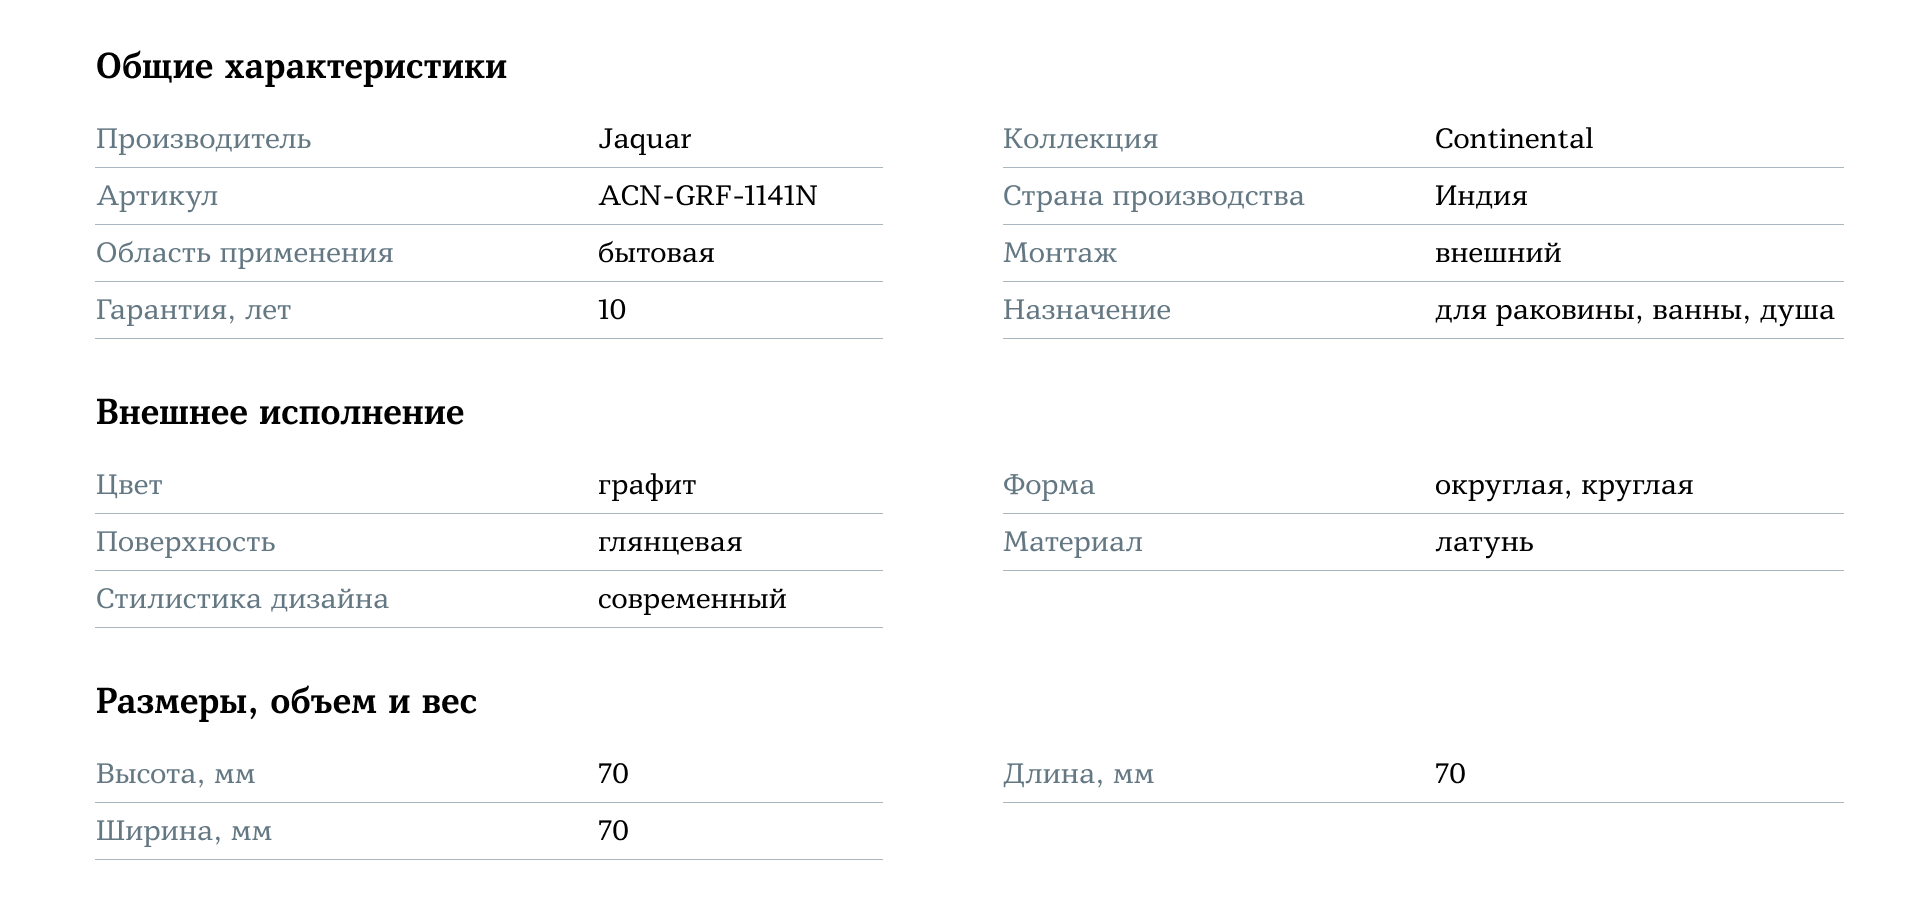Select the article number ACN-GRF-1141N
1920x903 pixels.
(707, 196)
